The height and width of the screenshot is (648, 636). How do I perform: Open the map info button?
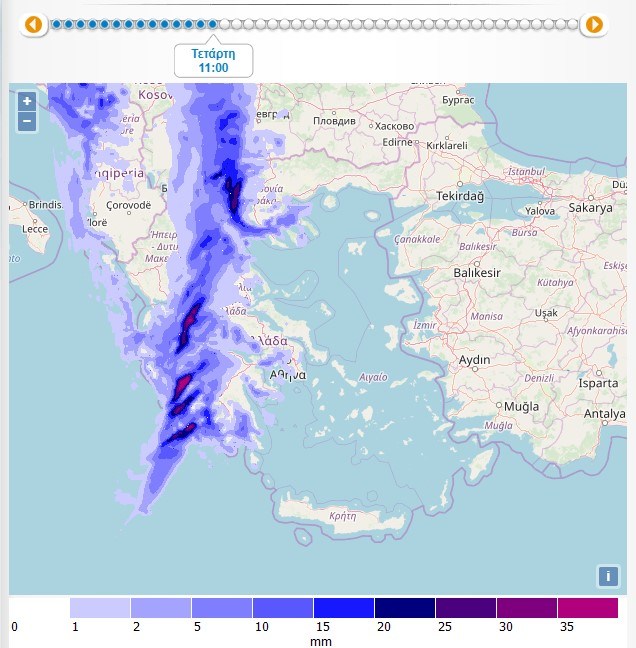(608, 576)
